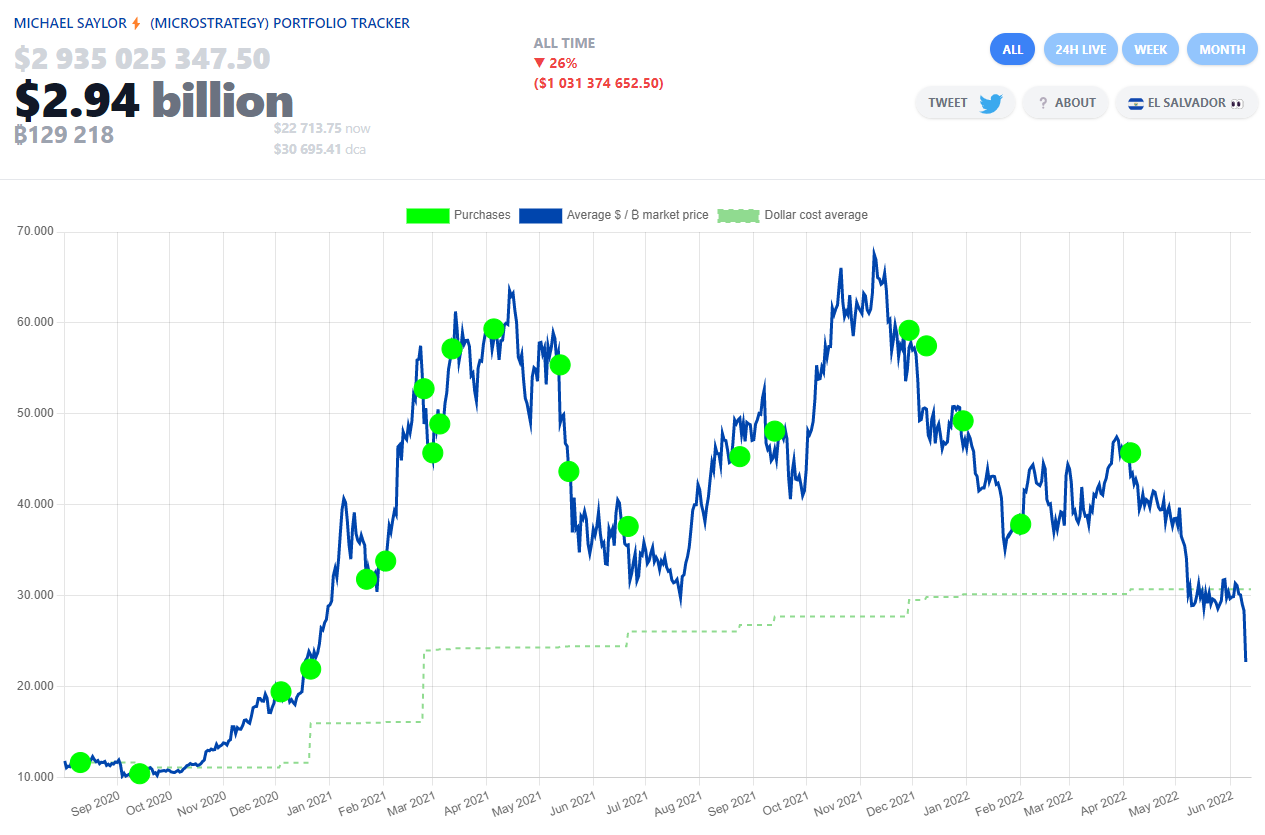The width and height of the screenshot is (1265, 835).
Task: Click the Twitter bird icon
Action: pos(991,103)
